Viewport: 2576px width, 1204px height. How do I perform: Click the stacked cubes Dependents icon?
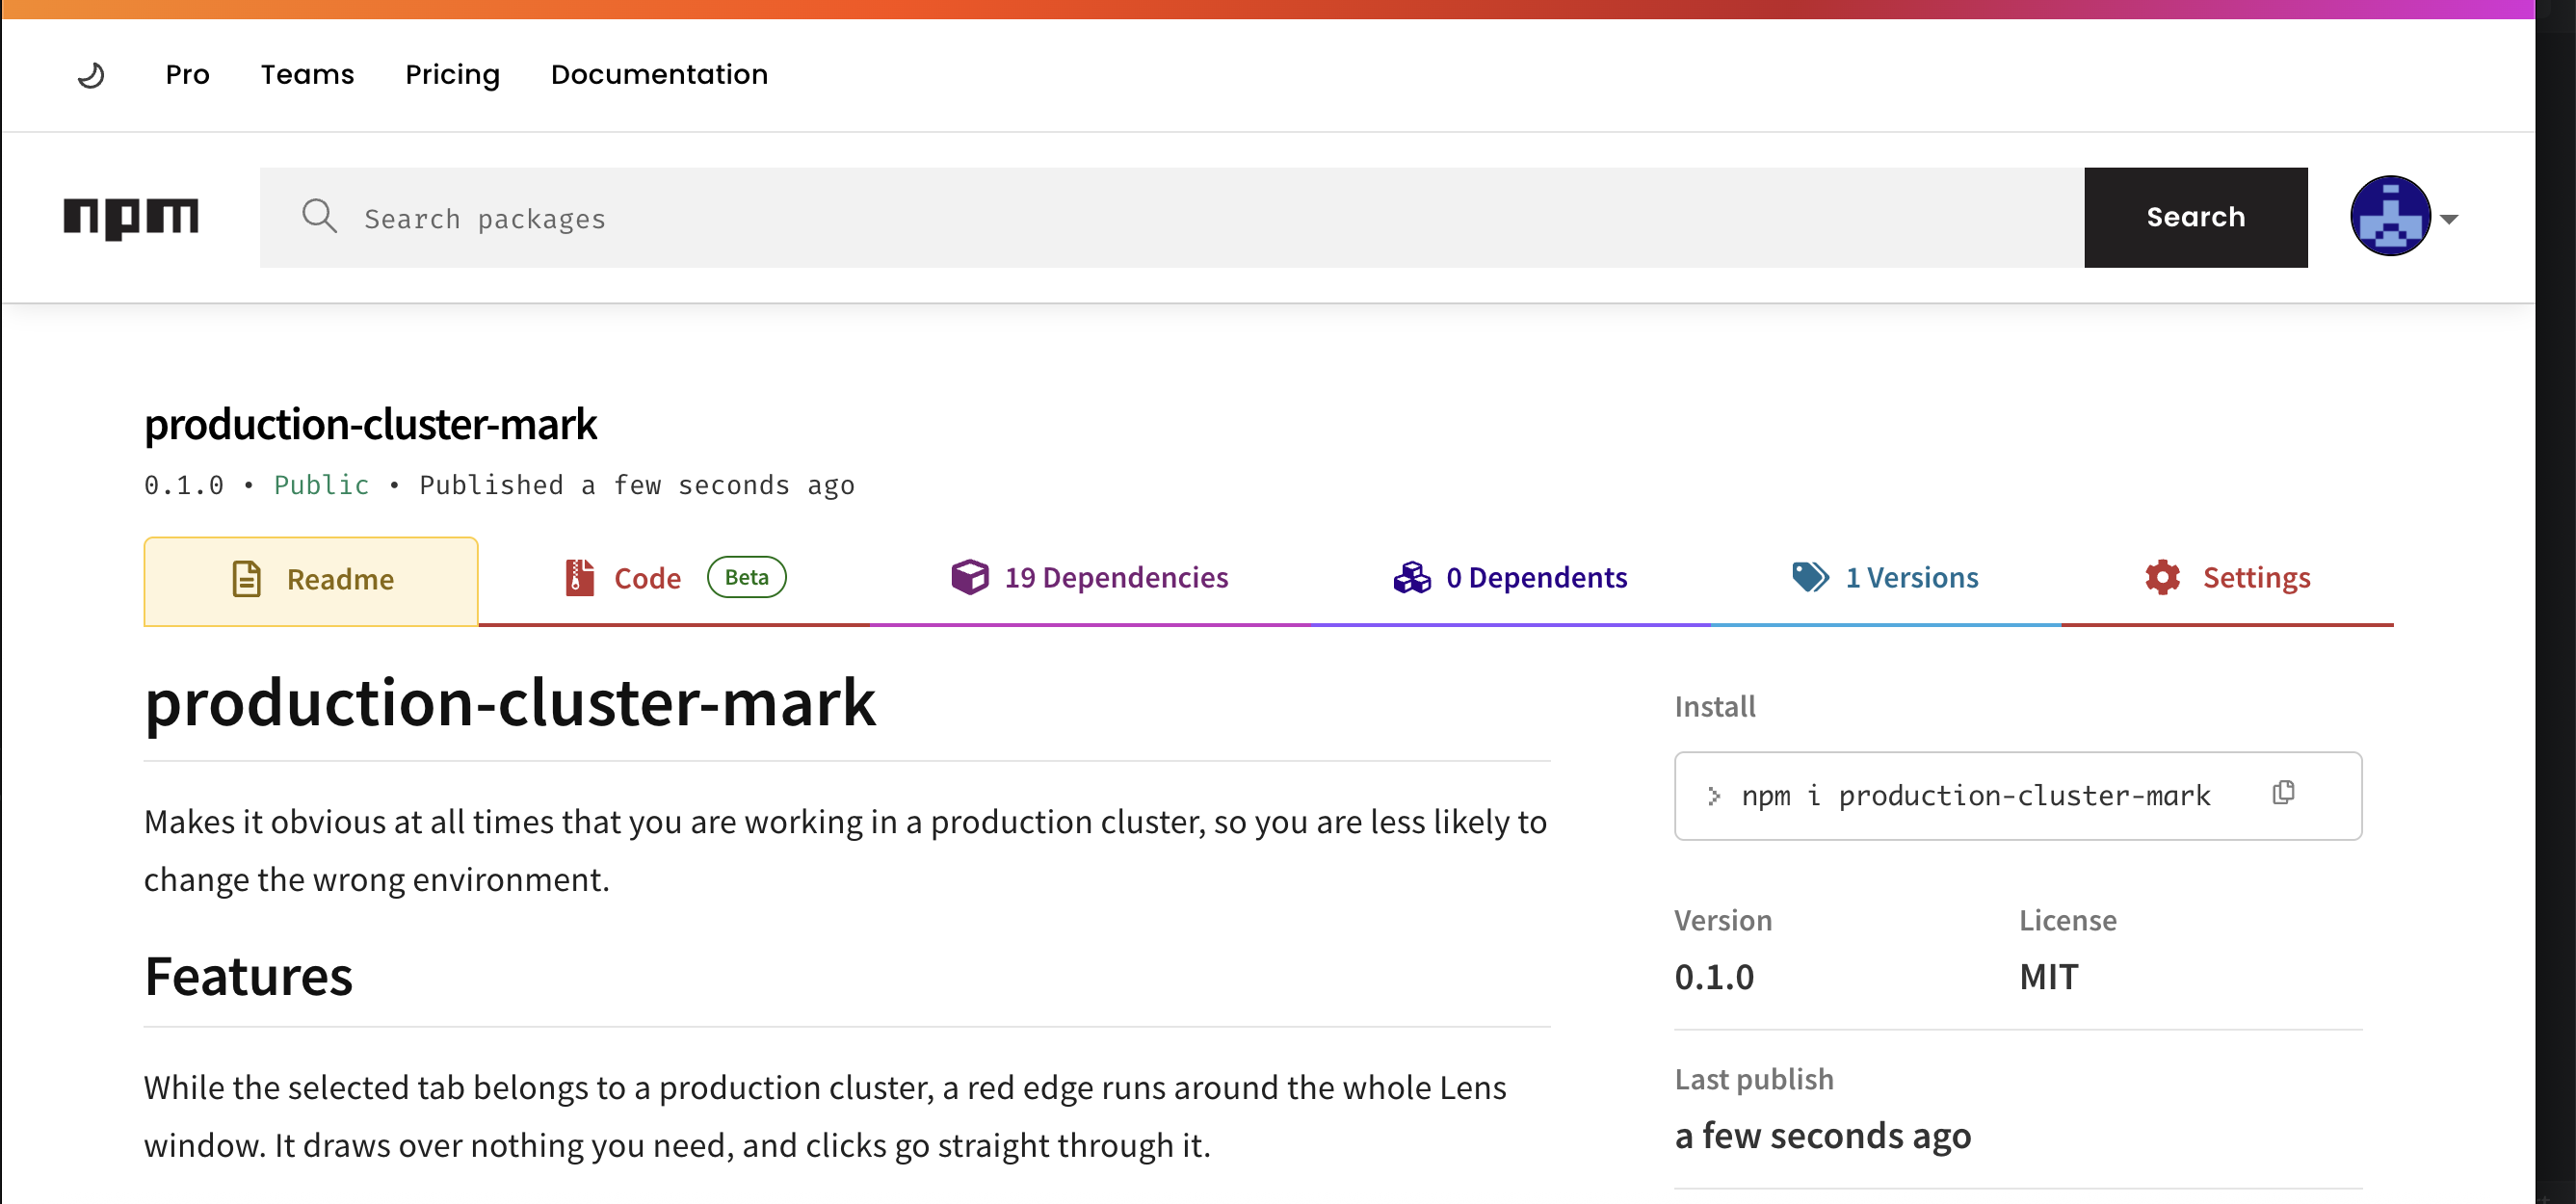click(1412, 578)
